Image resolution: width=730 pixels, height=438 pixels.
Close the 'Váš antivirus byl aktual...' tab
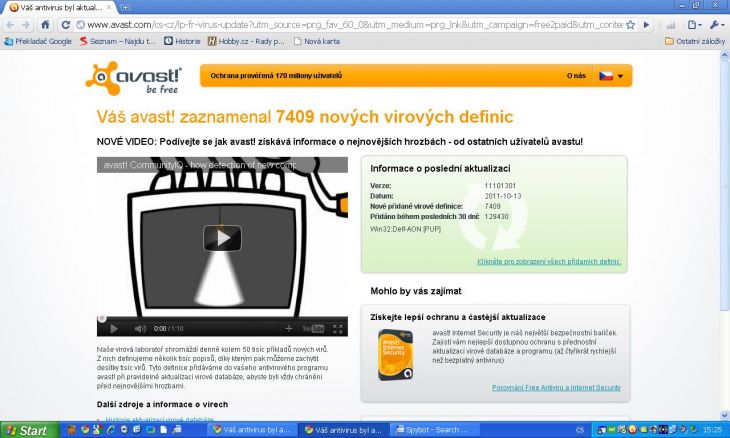coord(109,7)
